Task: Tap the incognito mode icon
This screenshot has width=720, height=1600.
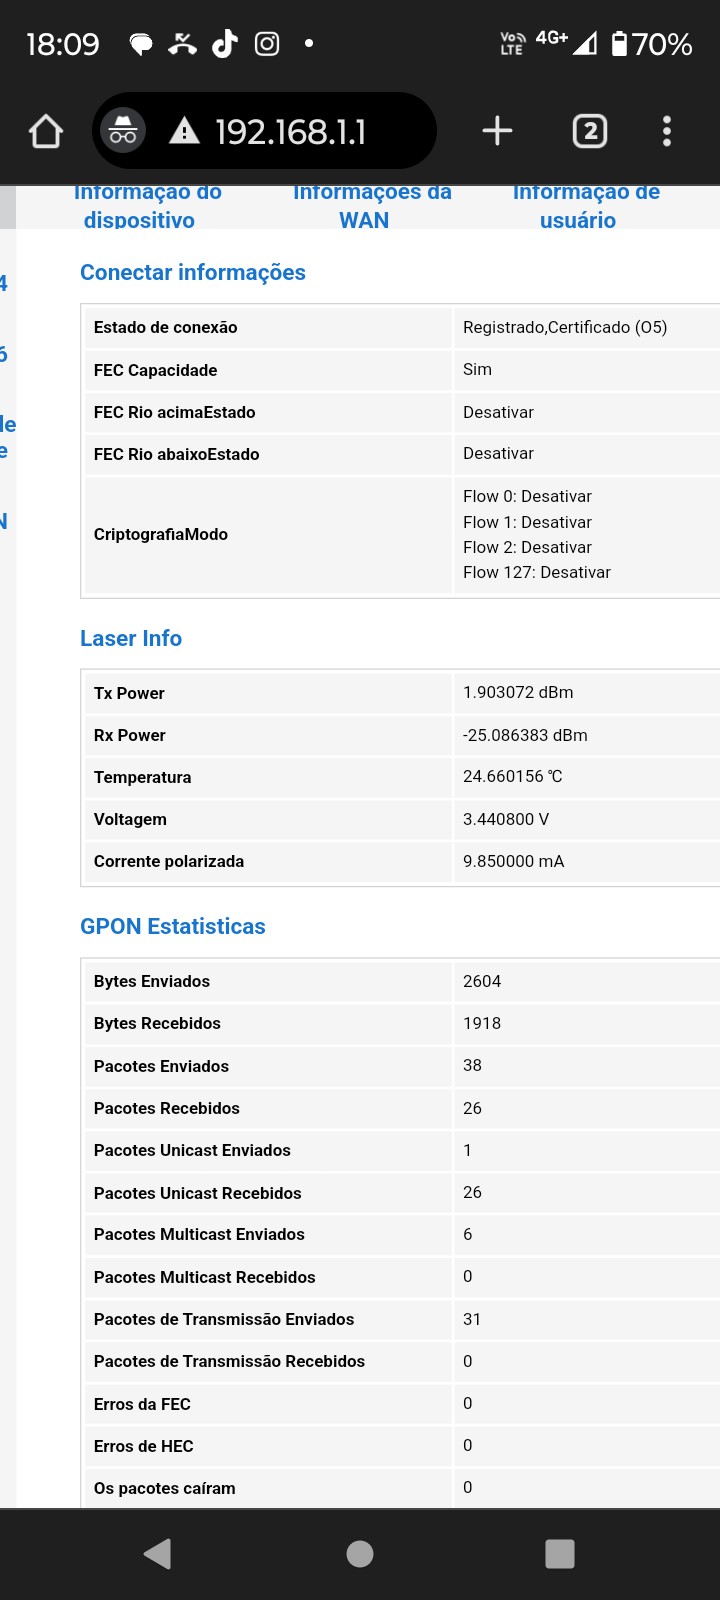Action: pos(123,131)
